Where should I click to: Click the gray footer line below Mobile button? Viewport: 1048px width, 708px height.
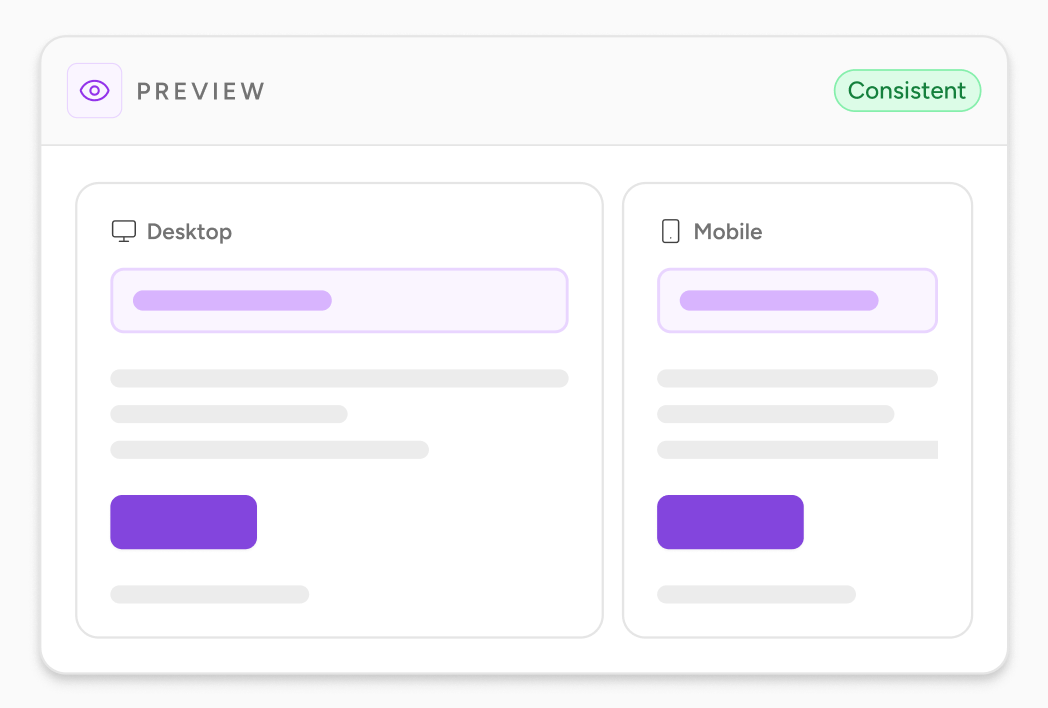(757, 594)
